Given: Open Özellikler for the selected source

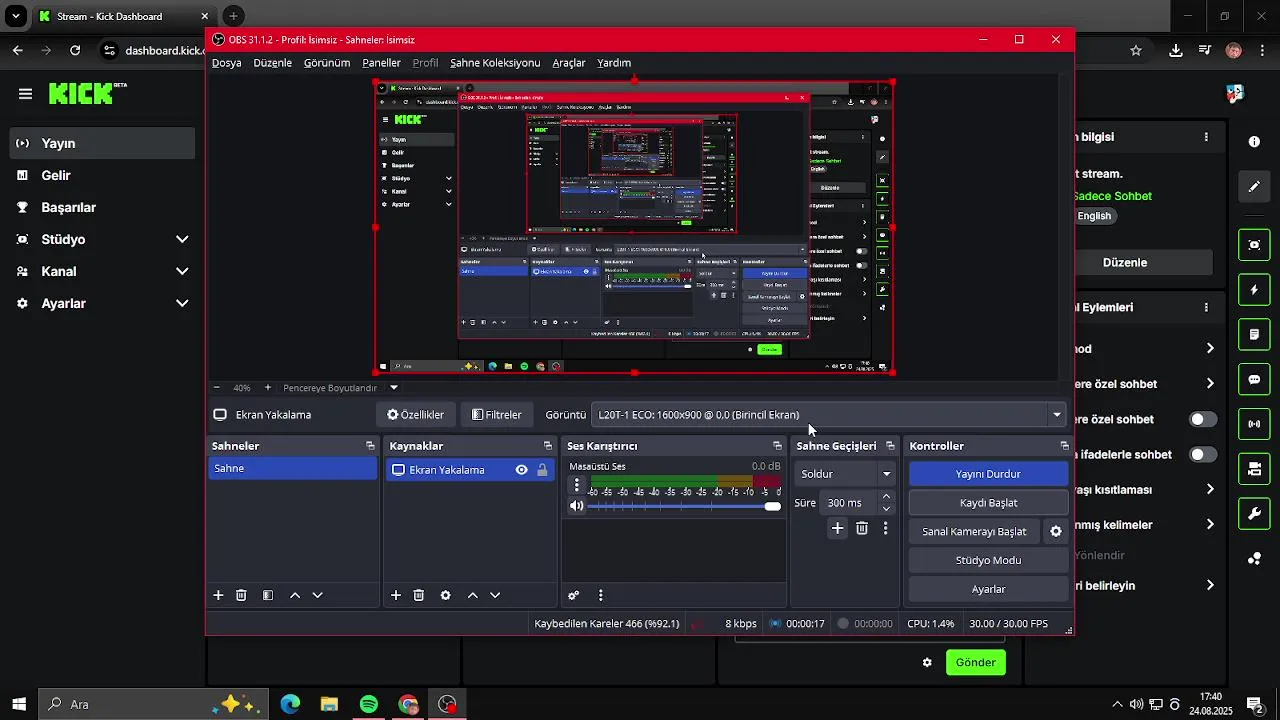Looking at the screenshot, I should [416, 415].
